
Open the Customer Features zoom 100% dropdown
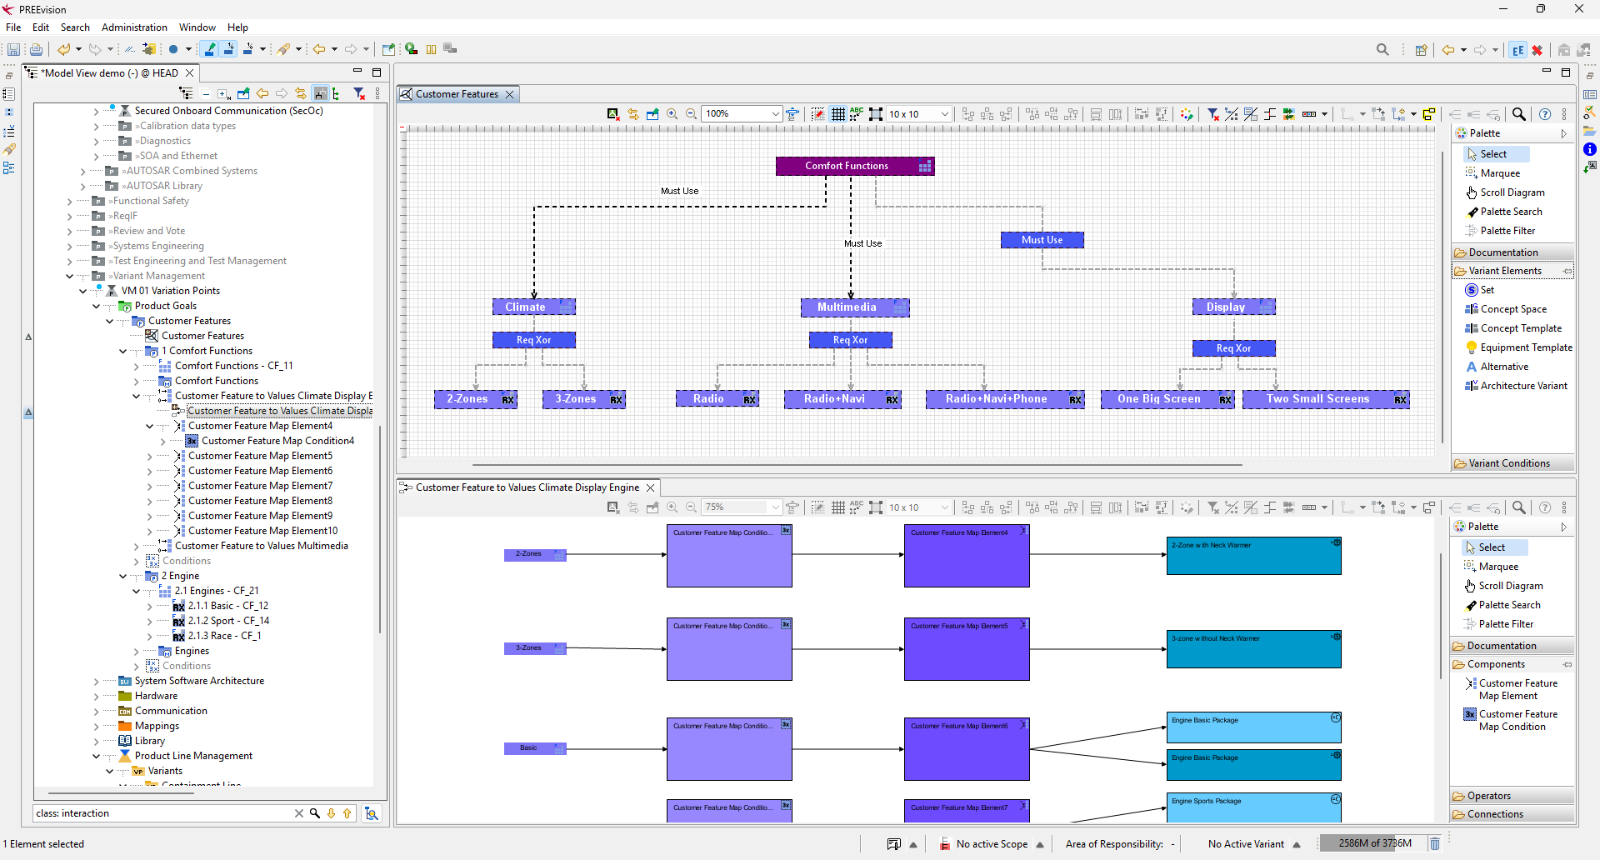tap(775, 114)
